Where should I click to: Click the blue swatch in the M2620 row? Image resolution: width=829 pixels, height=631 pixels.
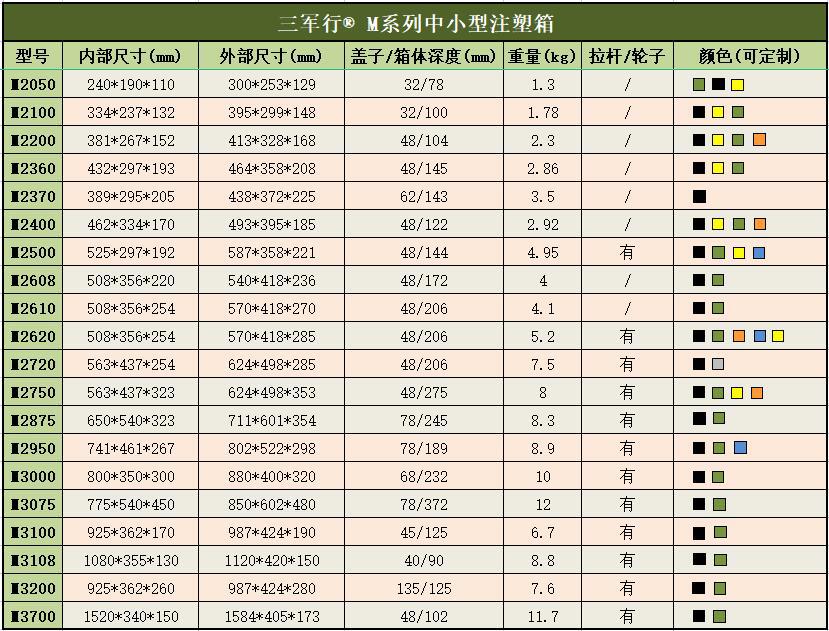760,336
